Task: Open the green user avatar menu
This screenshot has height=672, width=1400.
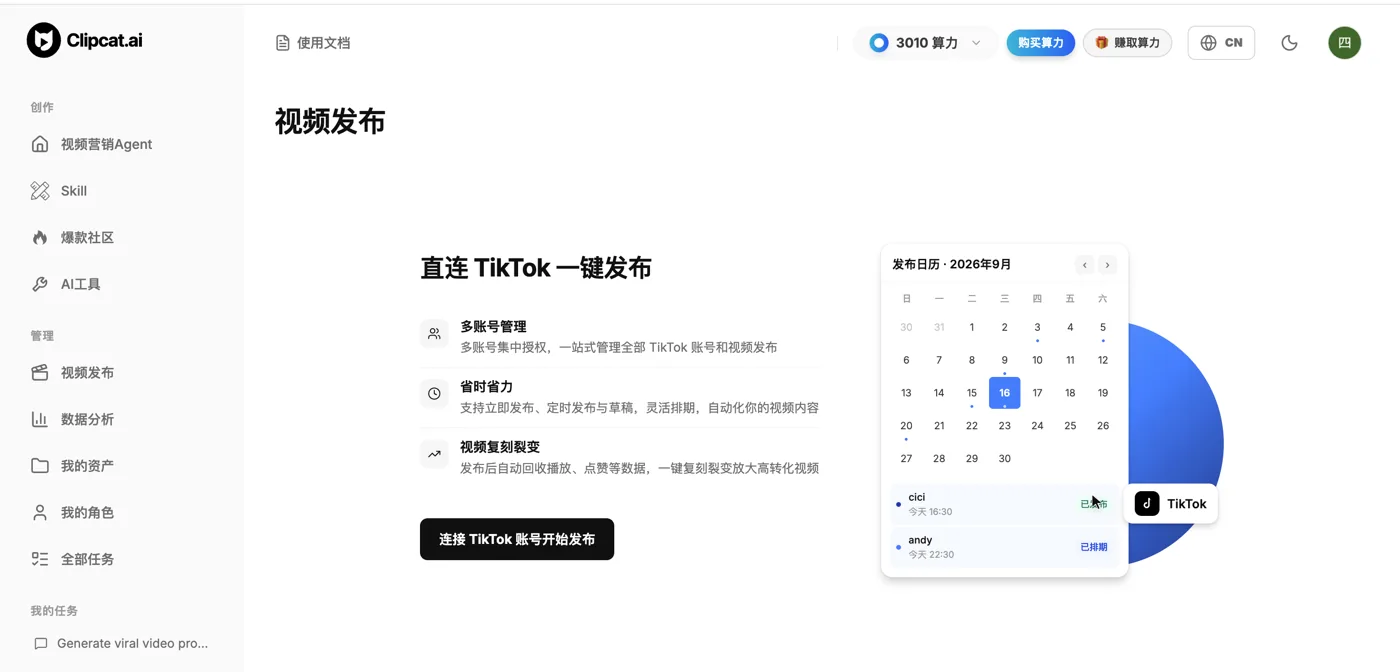Action: click(1344, 43)
